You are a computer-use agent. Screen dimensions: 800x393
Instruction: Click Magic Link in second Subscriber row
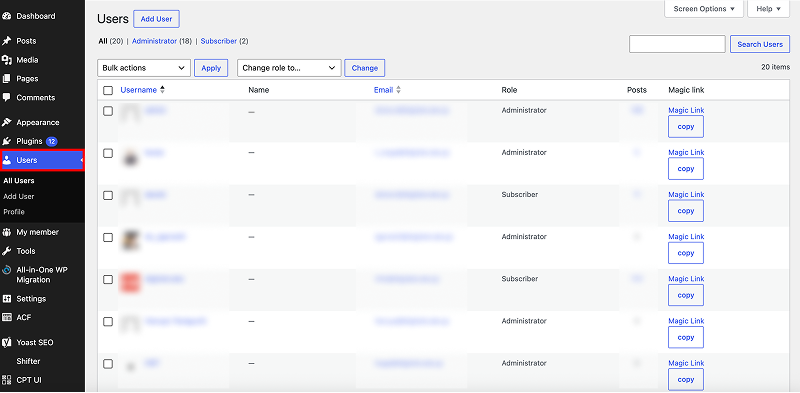(x=686, y=279)
